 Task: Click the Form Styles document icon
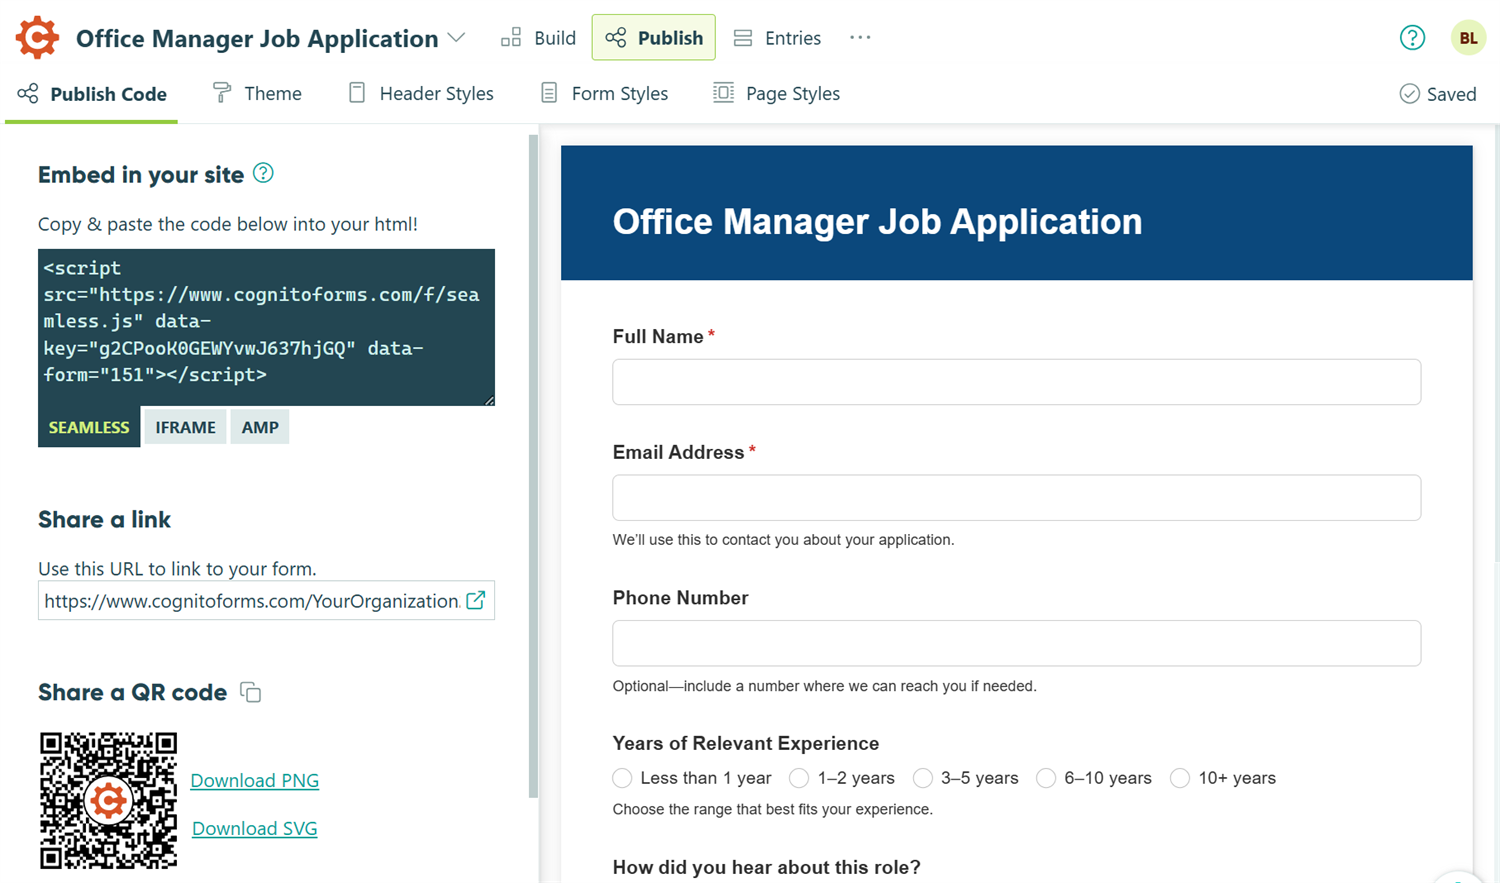click(549, 93)
